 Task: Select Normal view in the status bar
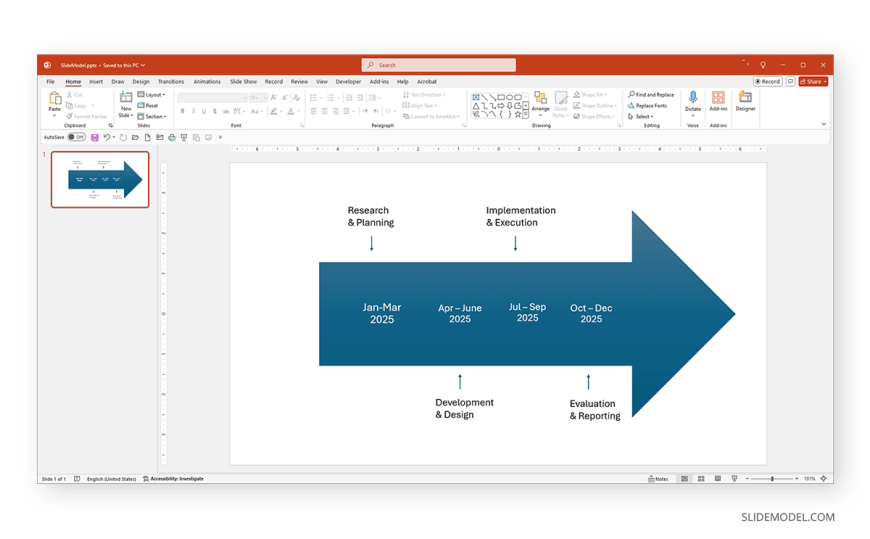[x=685, y=478]
